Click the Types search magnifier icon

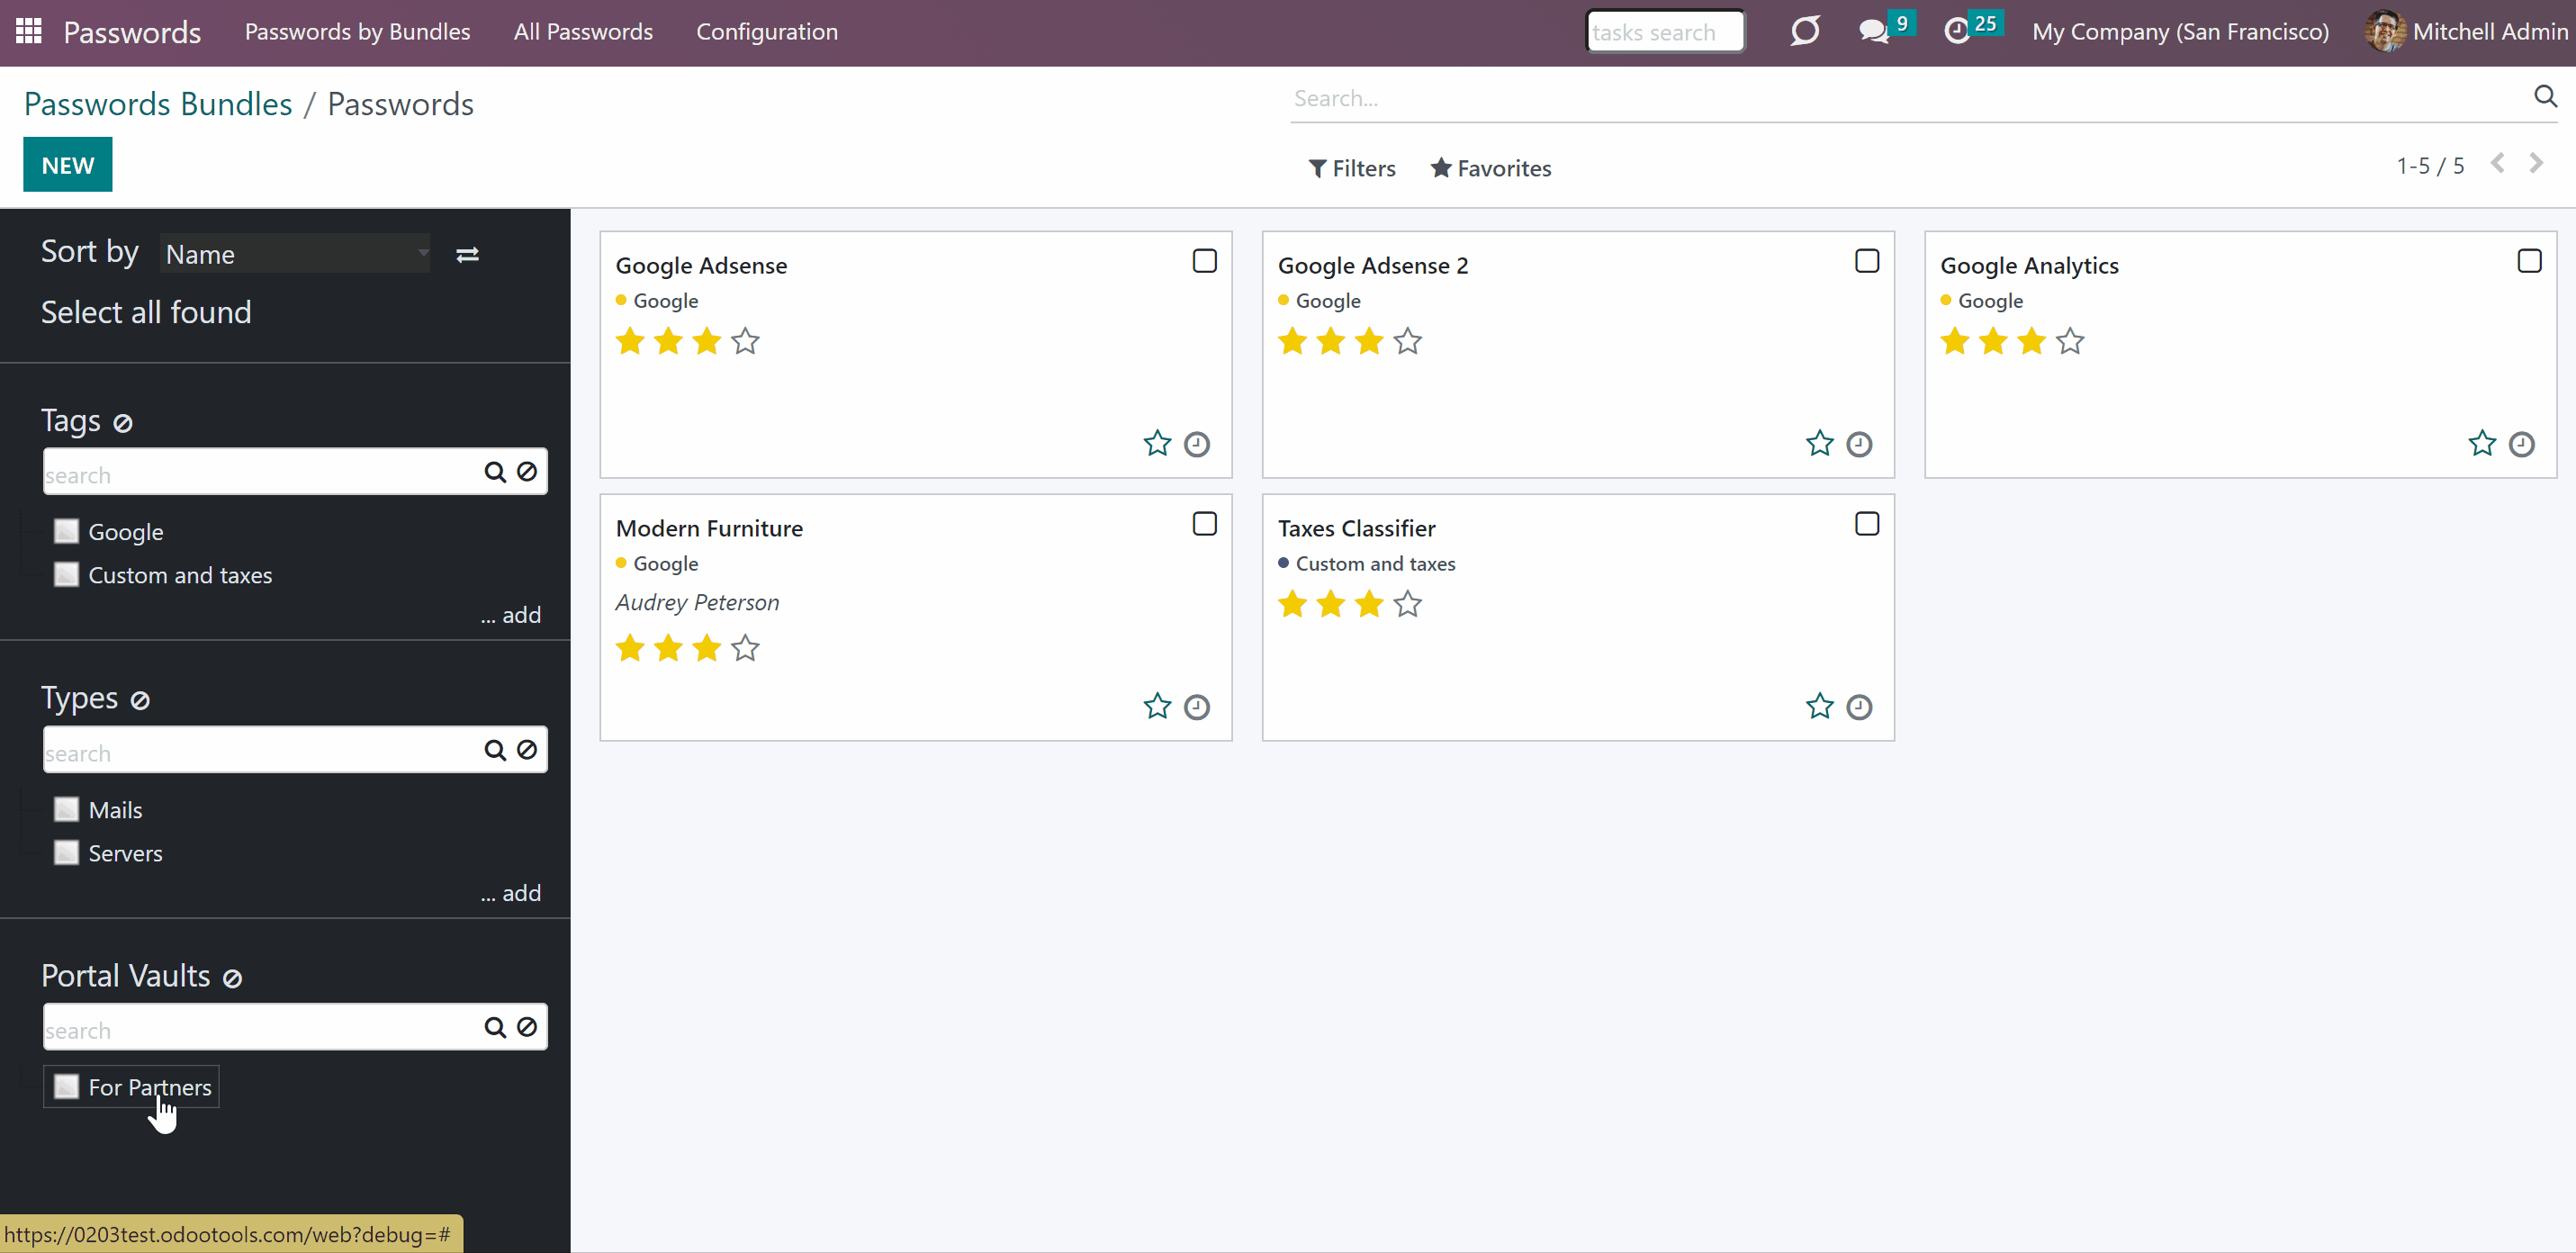point(495,750)
